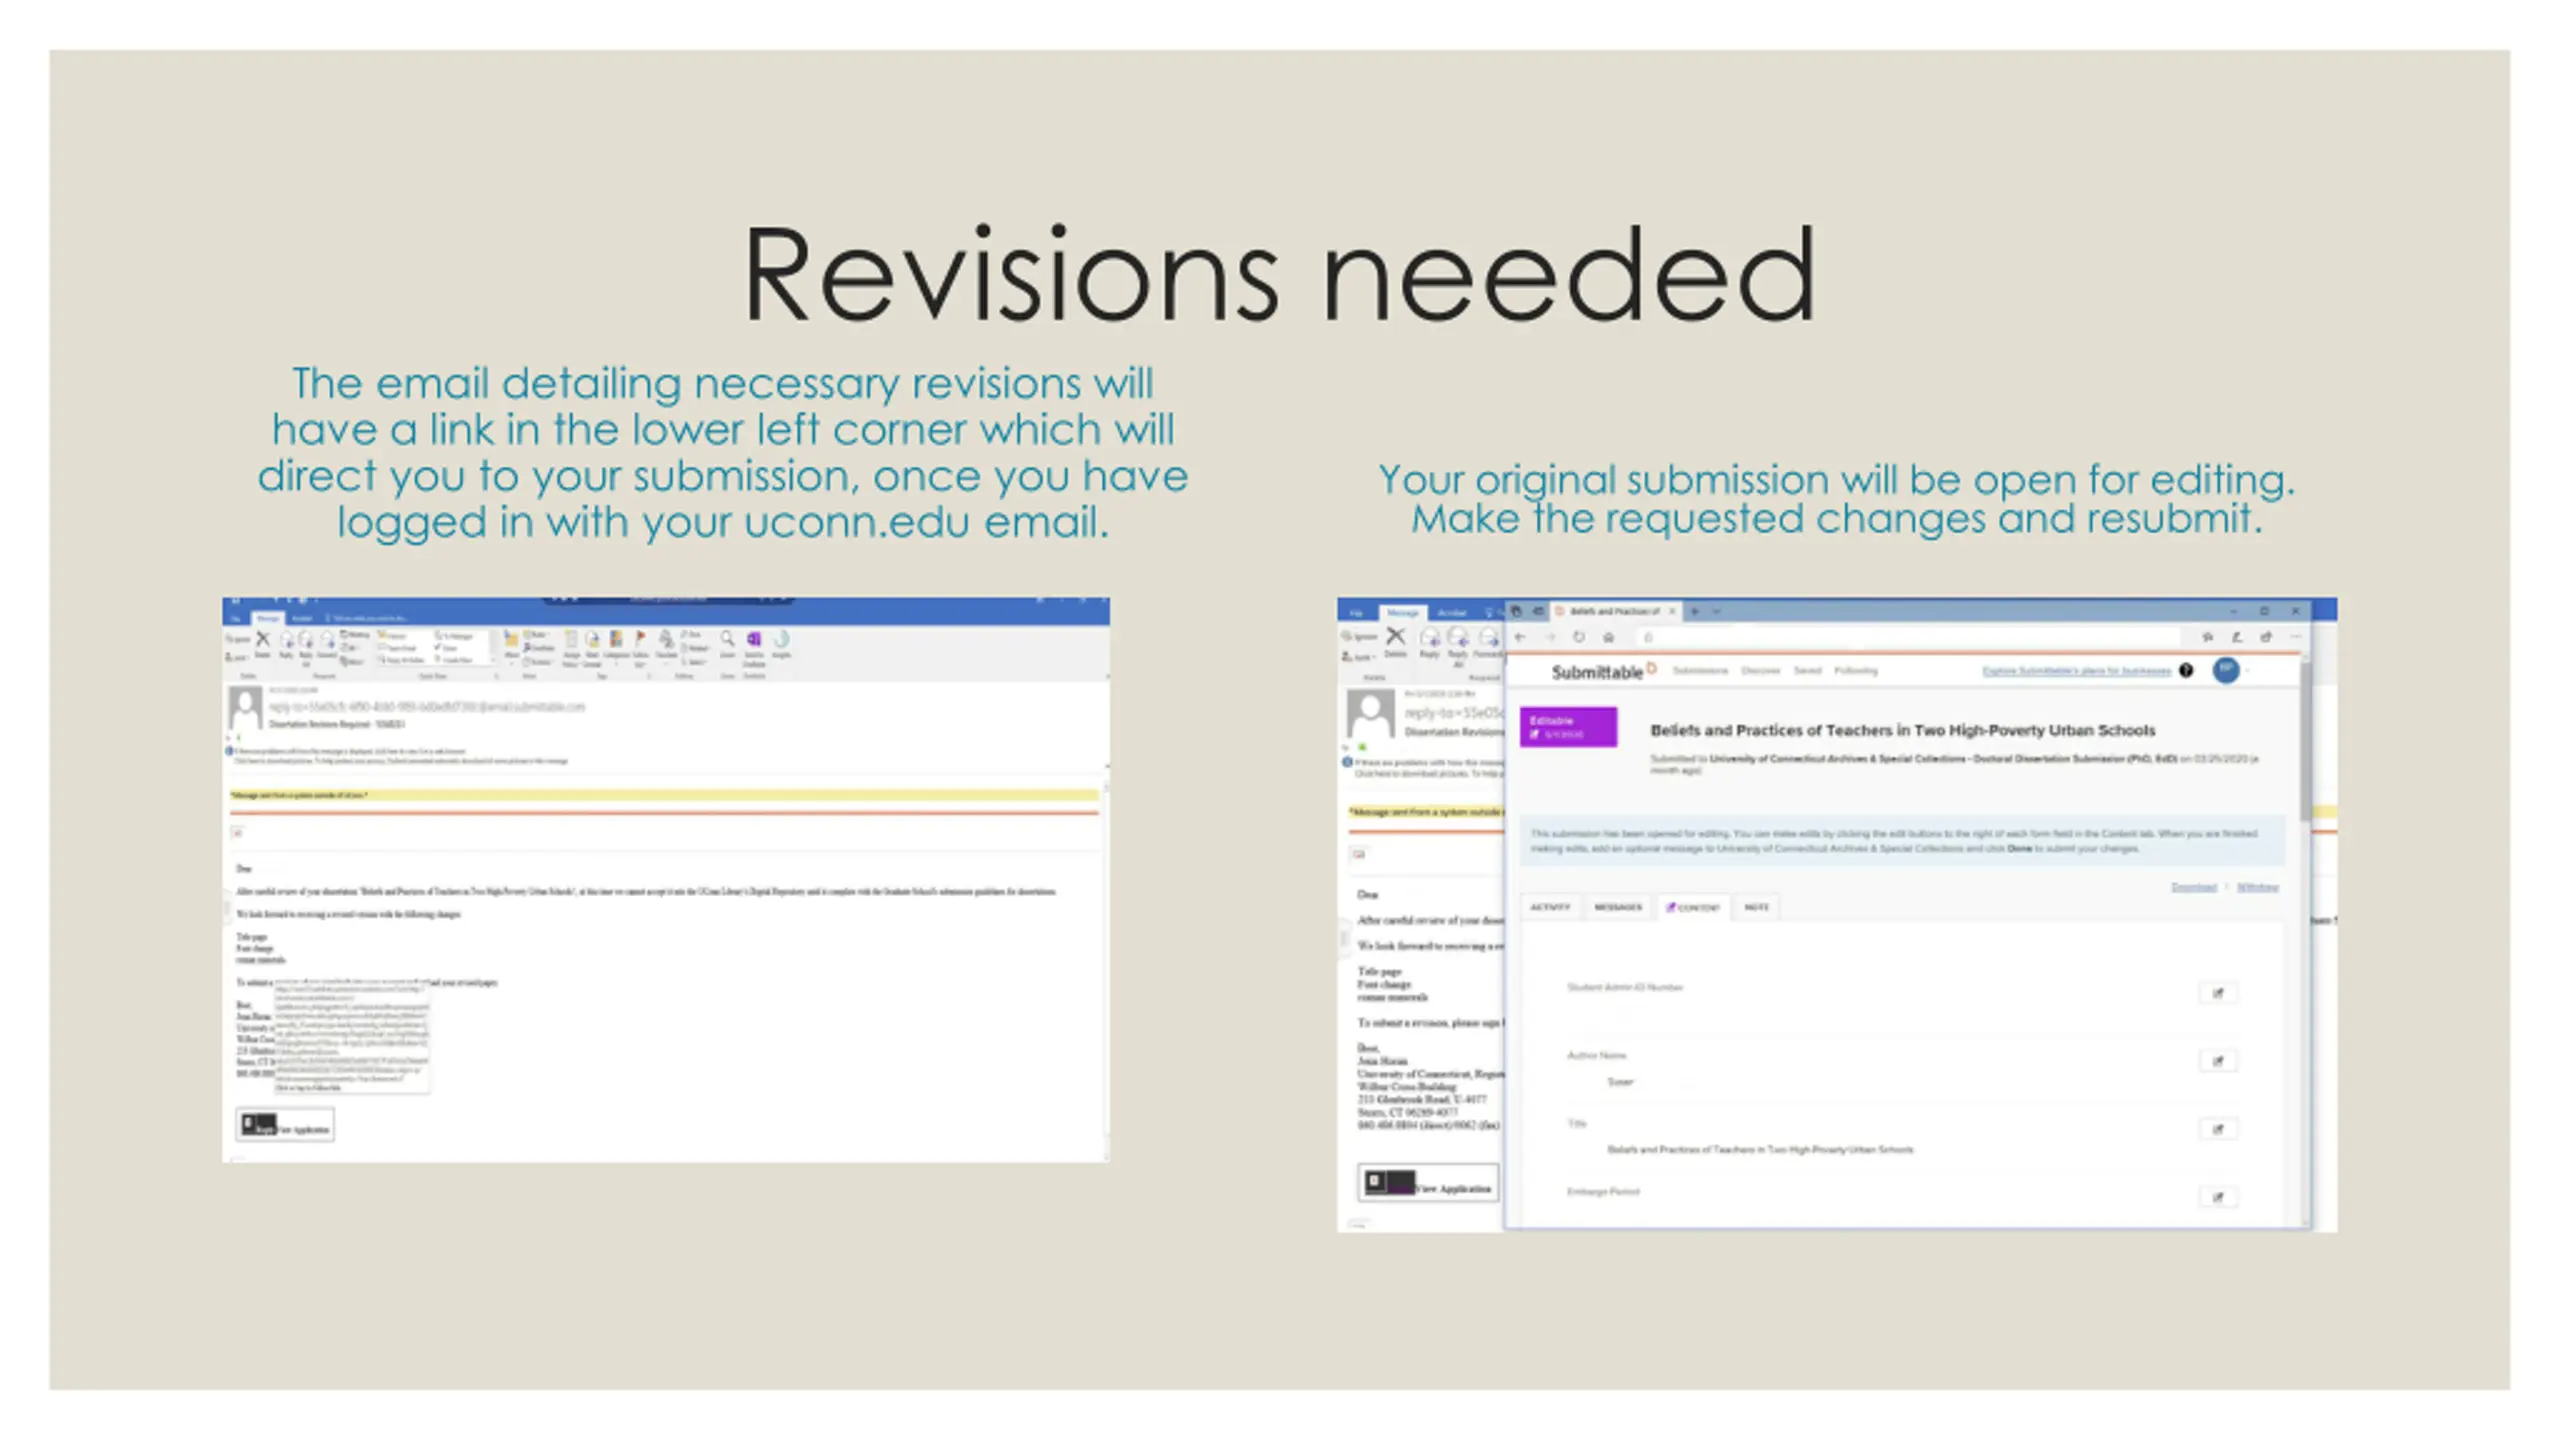
Task: Click the browser address bar
Action: [1900, 637]
